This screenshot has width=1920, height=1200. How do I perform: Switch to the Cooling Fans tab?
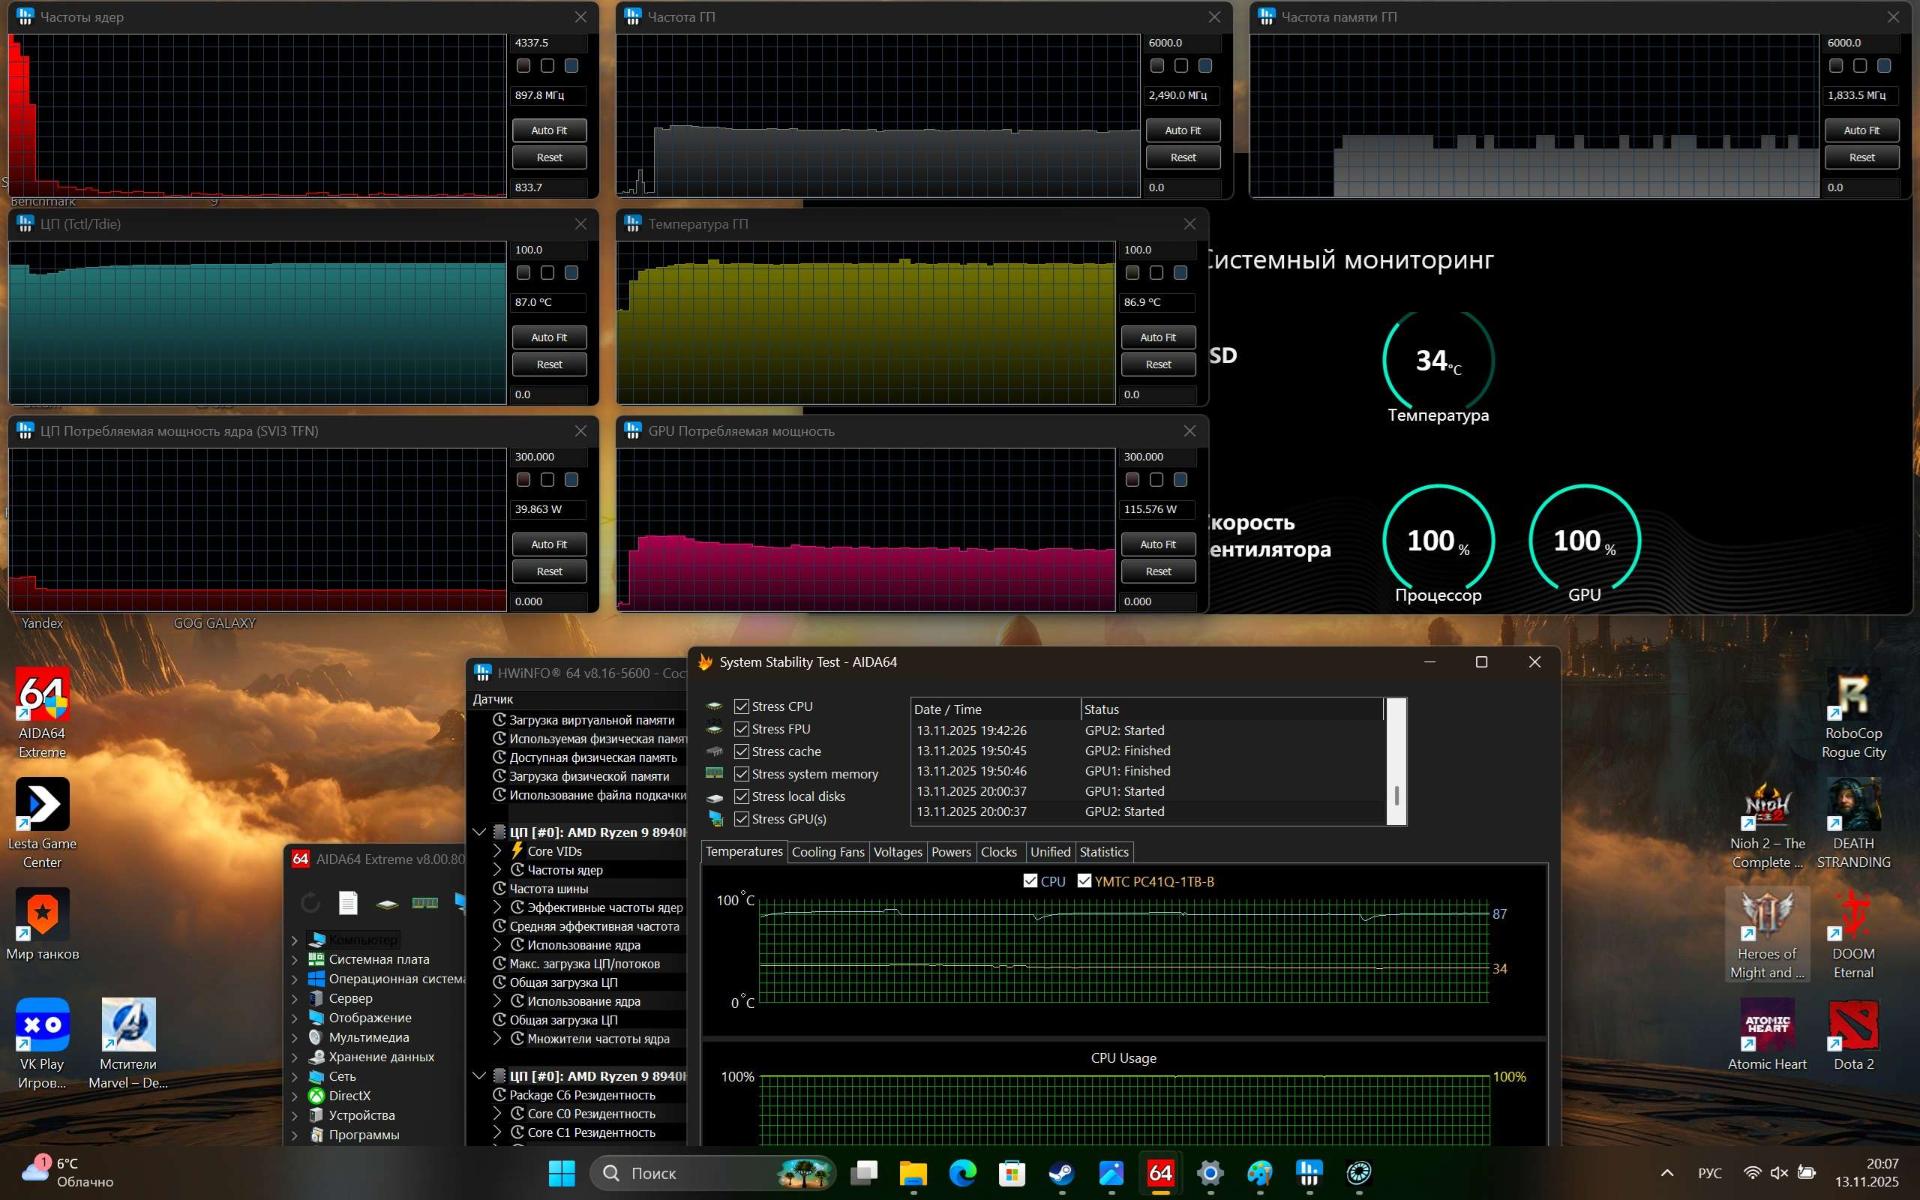pyautogui.click(x=827, y=852)
